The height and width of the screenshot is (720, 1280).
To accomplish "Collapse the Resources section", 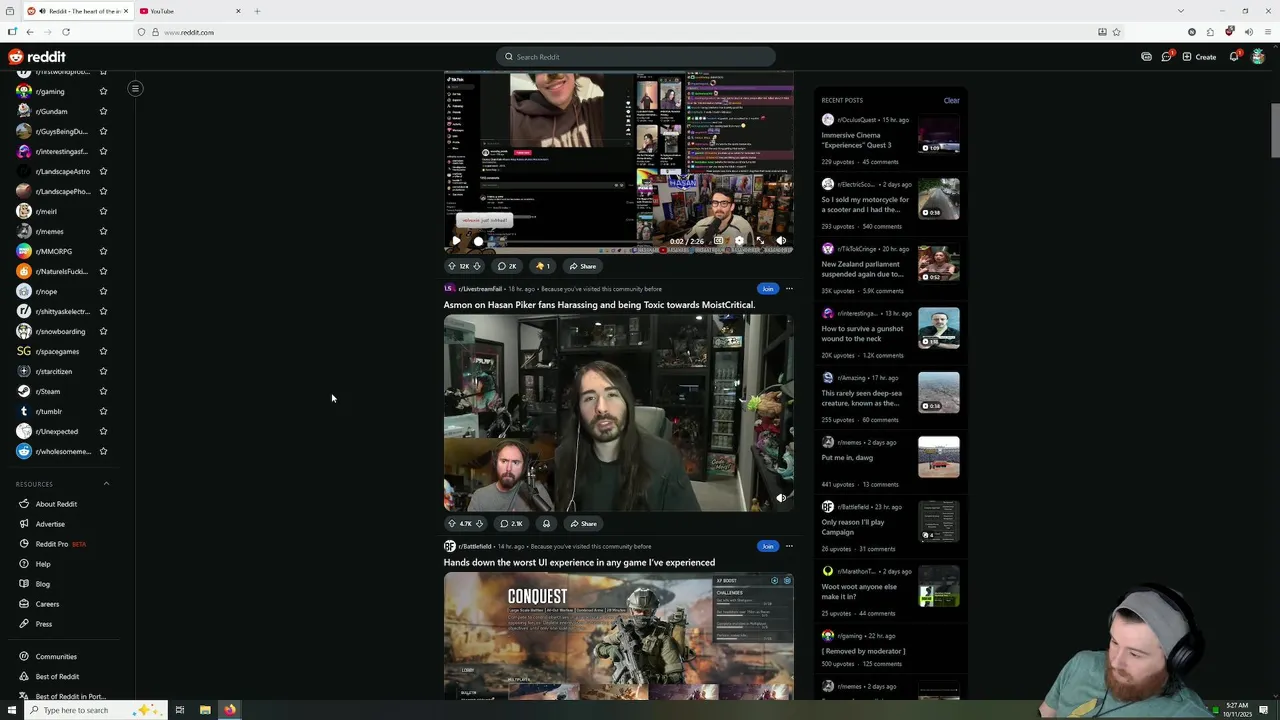I will coord(106,484).
